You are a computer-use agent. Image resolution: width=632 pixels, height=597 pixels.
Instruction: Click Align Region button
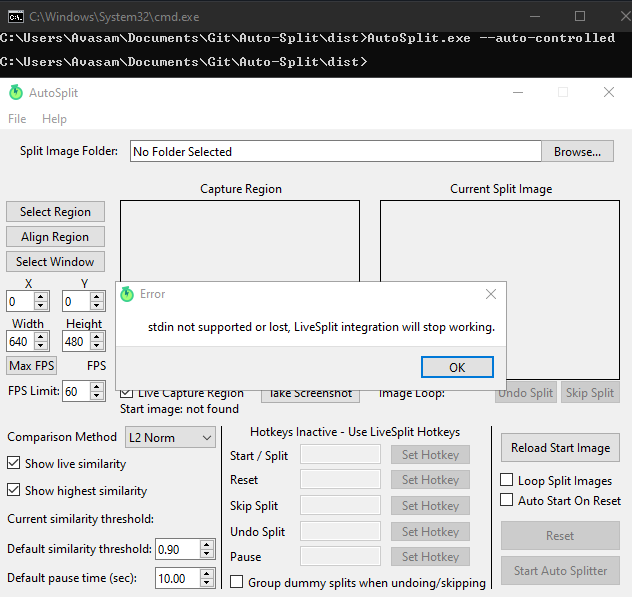[55, 237]
